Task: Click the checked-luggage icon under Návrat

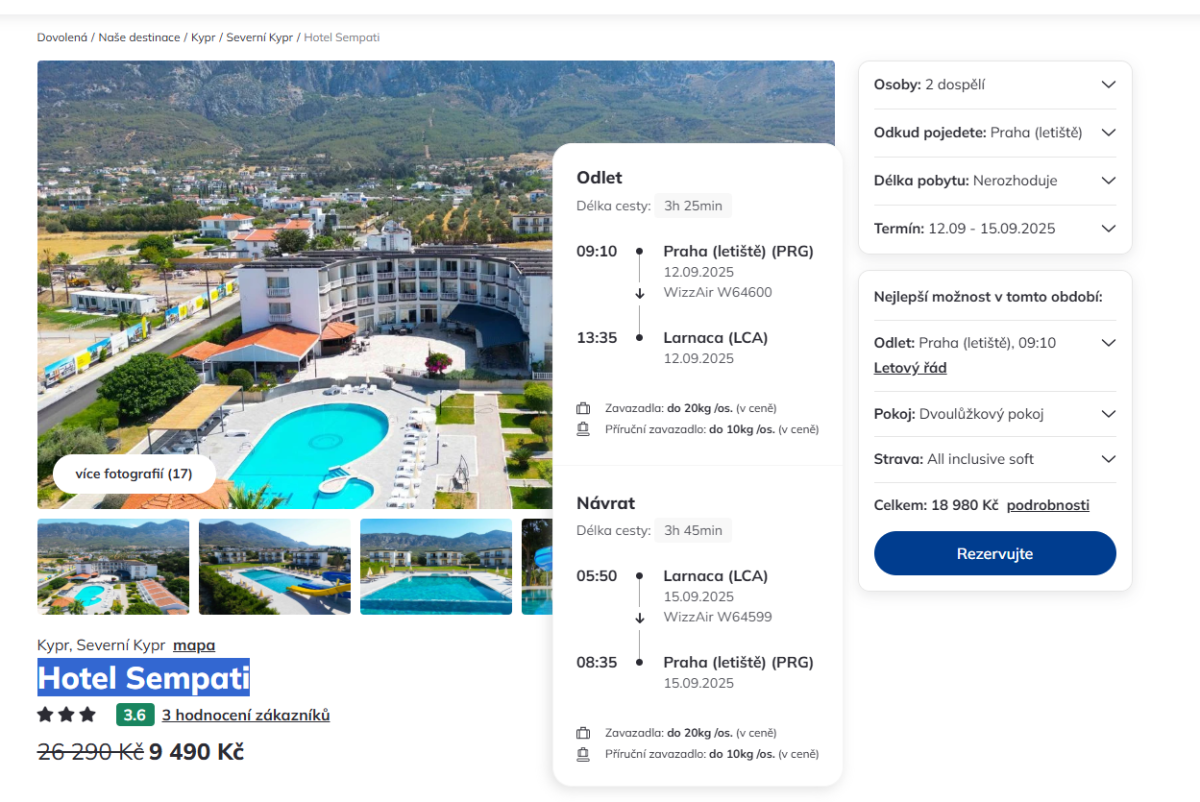Action: 583,733
